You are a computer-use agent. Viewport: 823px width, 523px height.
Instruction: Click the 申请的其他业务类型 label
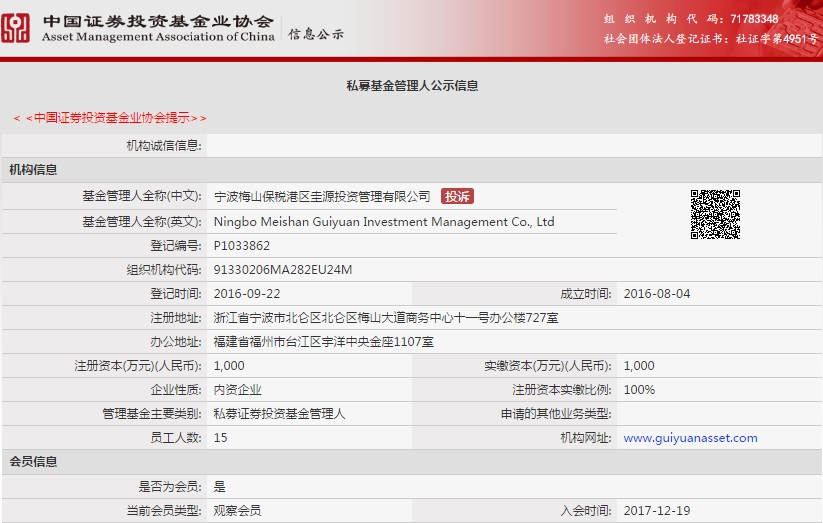(556, 414)
